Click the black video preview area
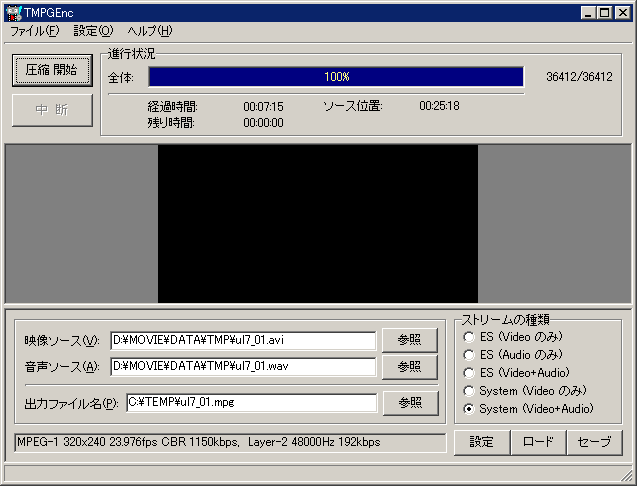Image resolution: width=637 pixels, height=486 pixels. 318,223
